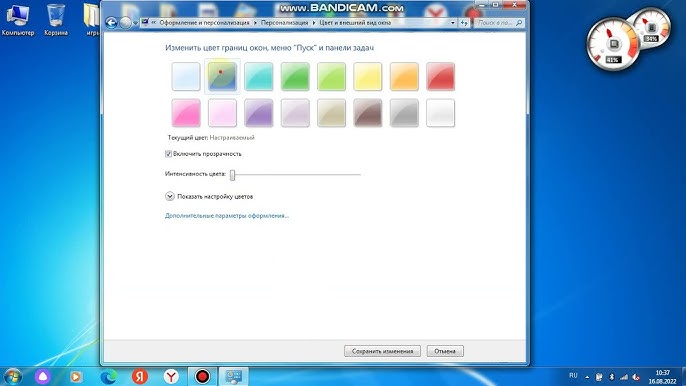The width and height of the screenshot is (686, 386).
Task: Click the Personalization window taskbar button
Action: [234, 376]
